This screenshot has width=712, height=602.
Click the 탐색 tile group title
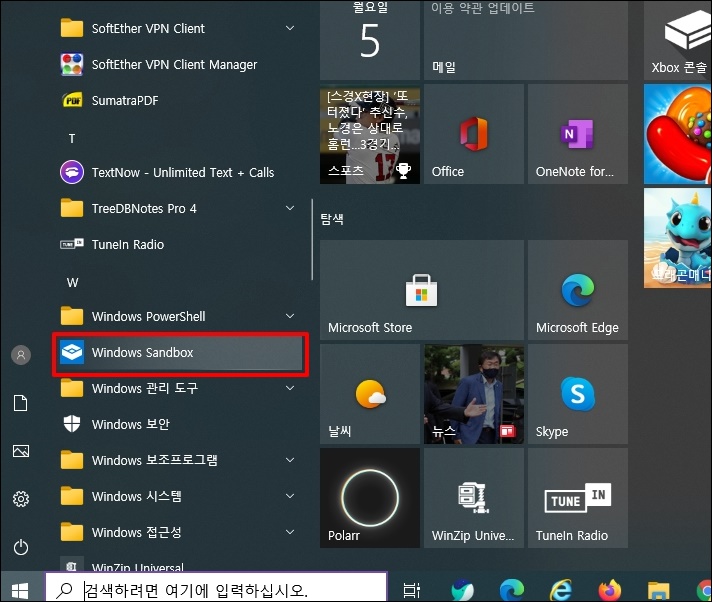click(x=332, y=219)
